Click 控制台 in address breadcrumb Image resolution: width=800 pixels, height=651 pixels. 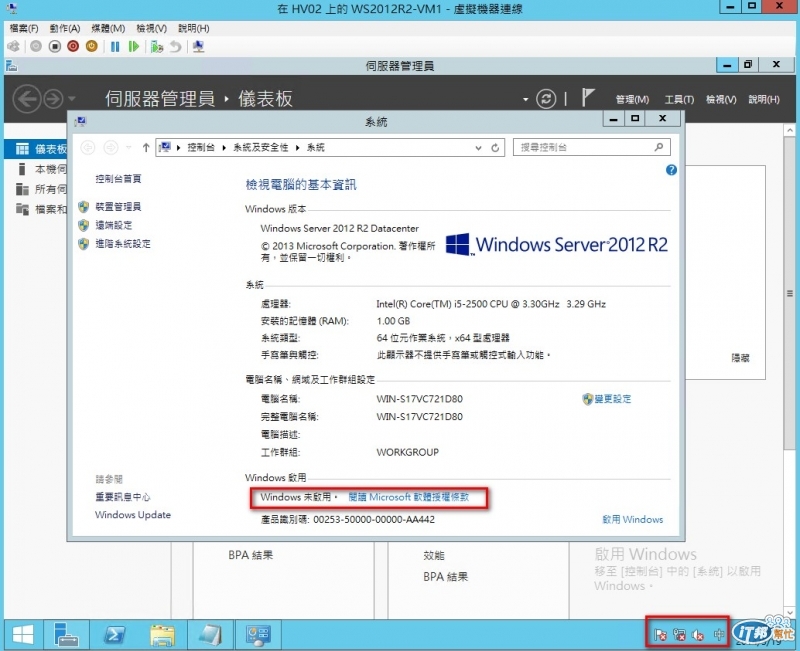click(201, 147)
